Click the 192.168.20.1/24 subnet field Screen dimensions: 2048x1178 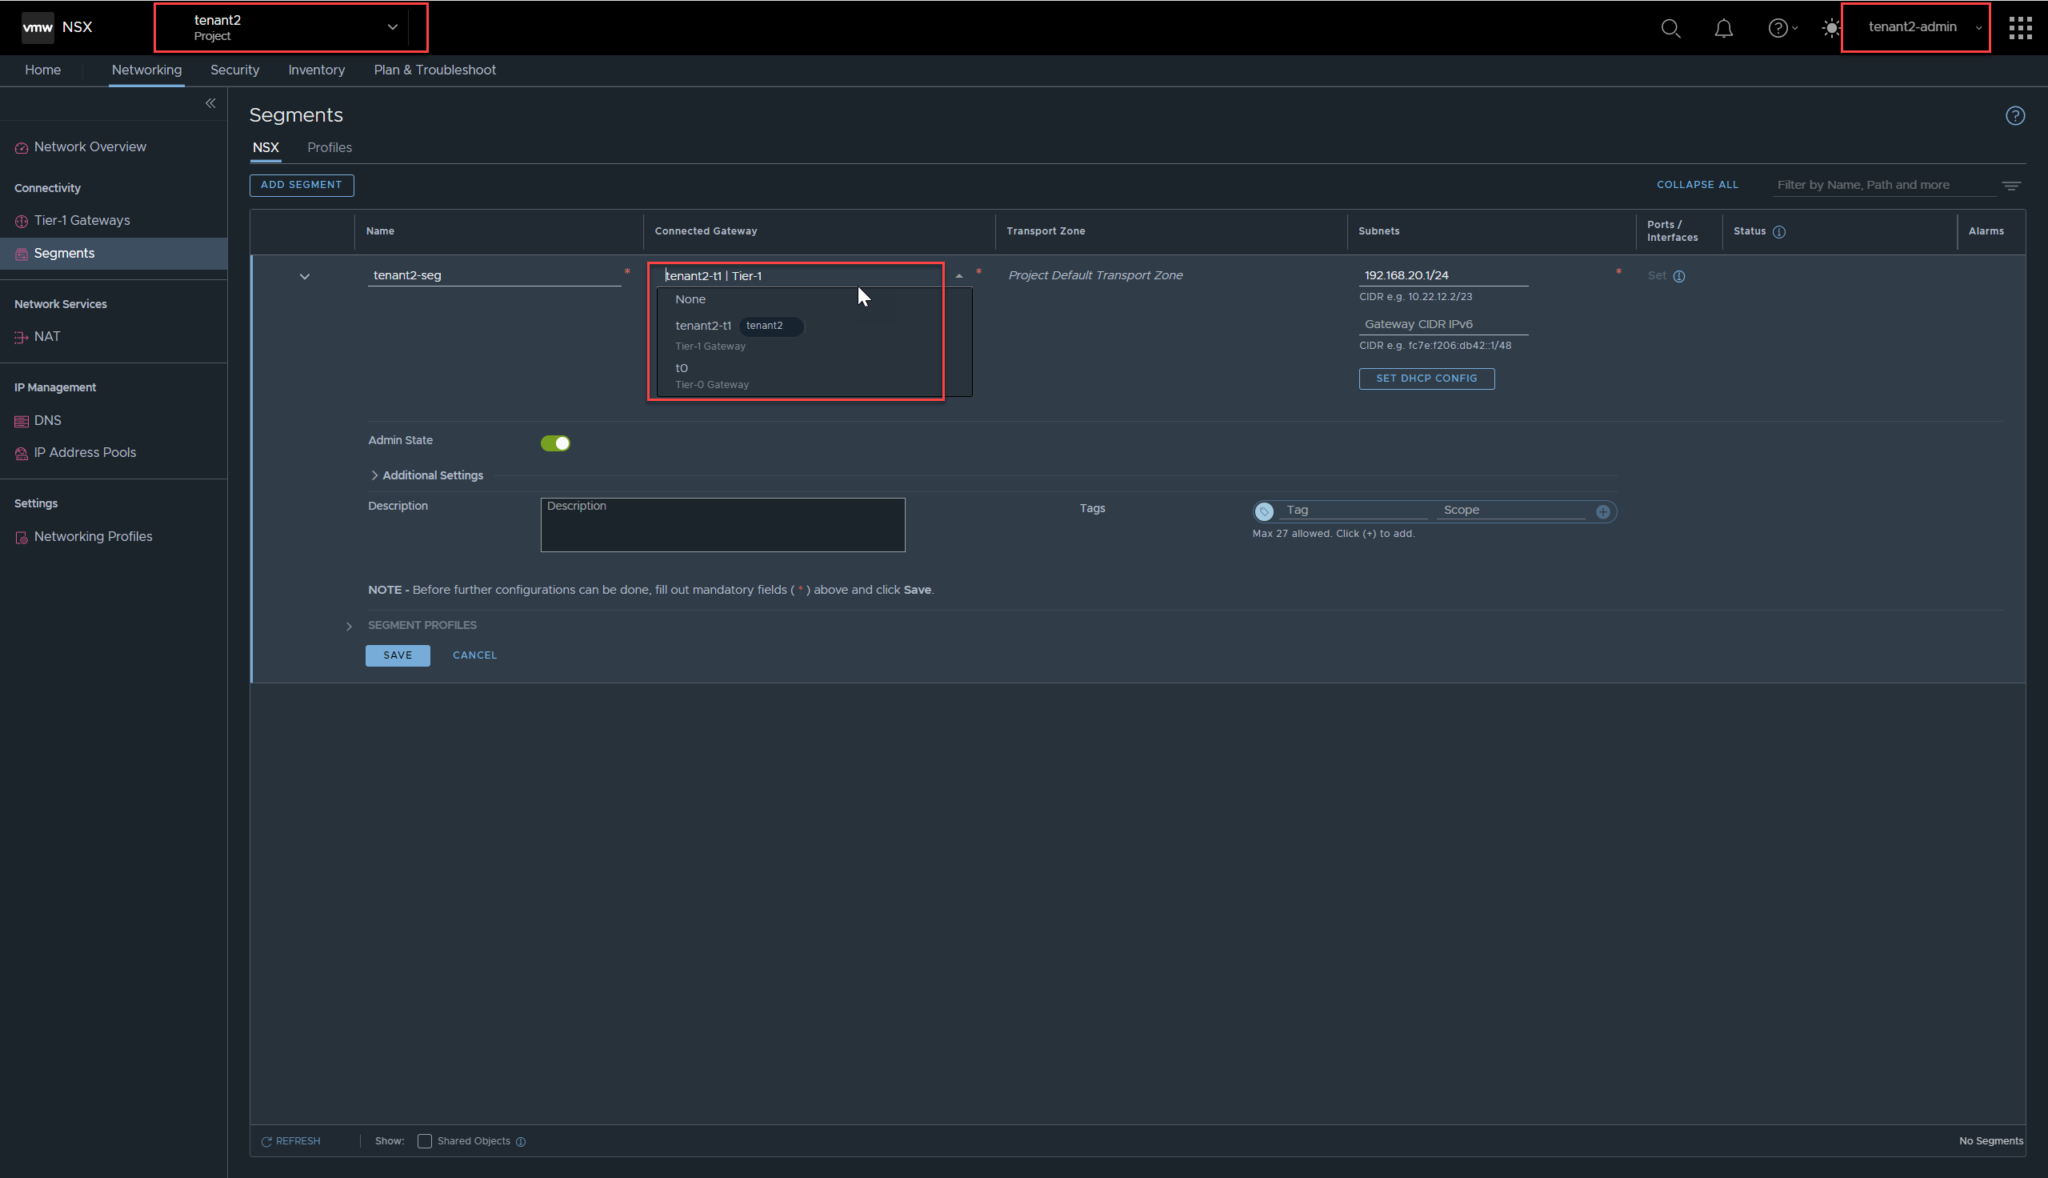point(1443,275)
